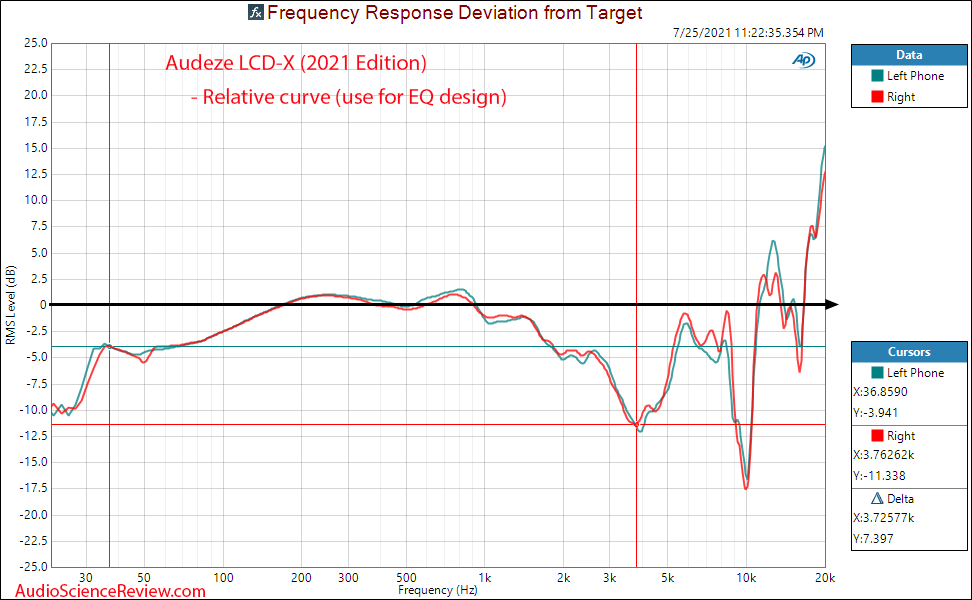Click the 30 tick label on the x-axis
The height and width of the screenshot is (600, 972).
point(86,578)
